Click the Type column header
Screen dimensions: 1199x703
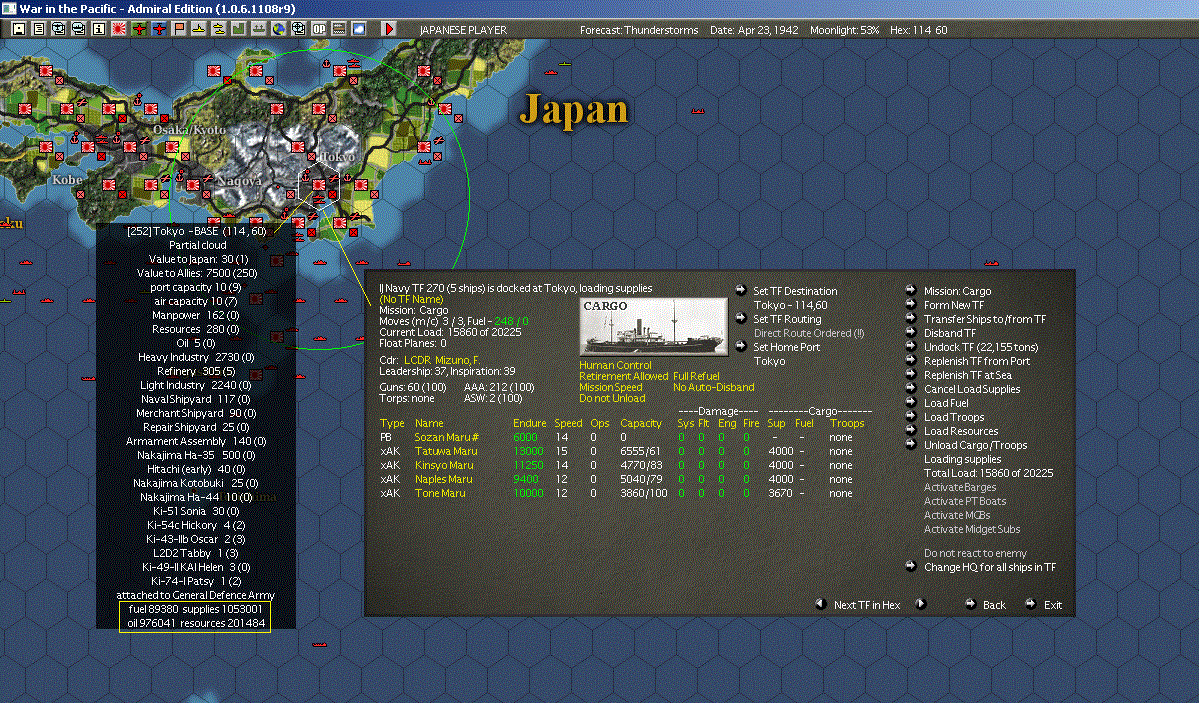392,423
